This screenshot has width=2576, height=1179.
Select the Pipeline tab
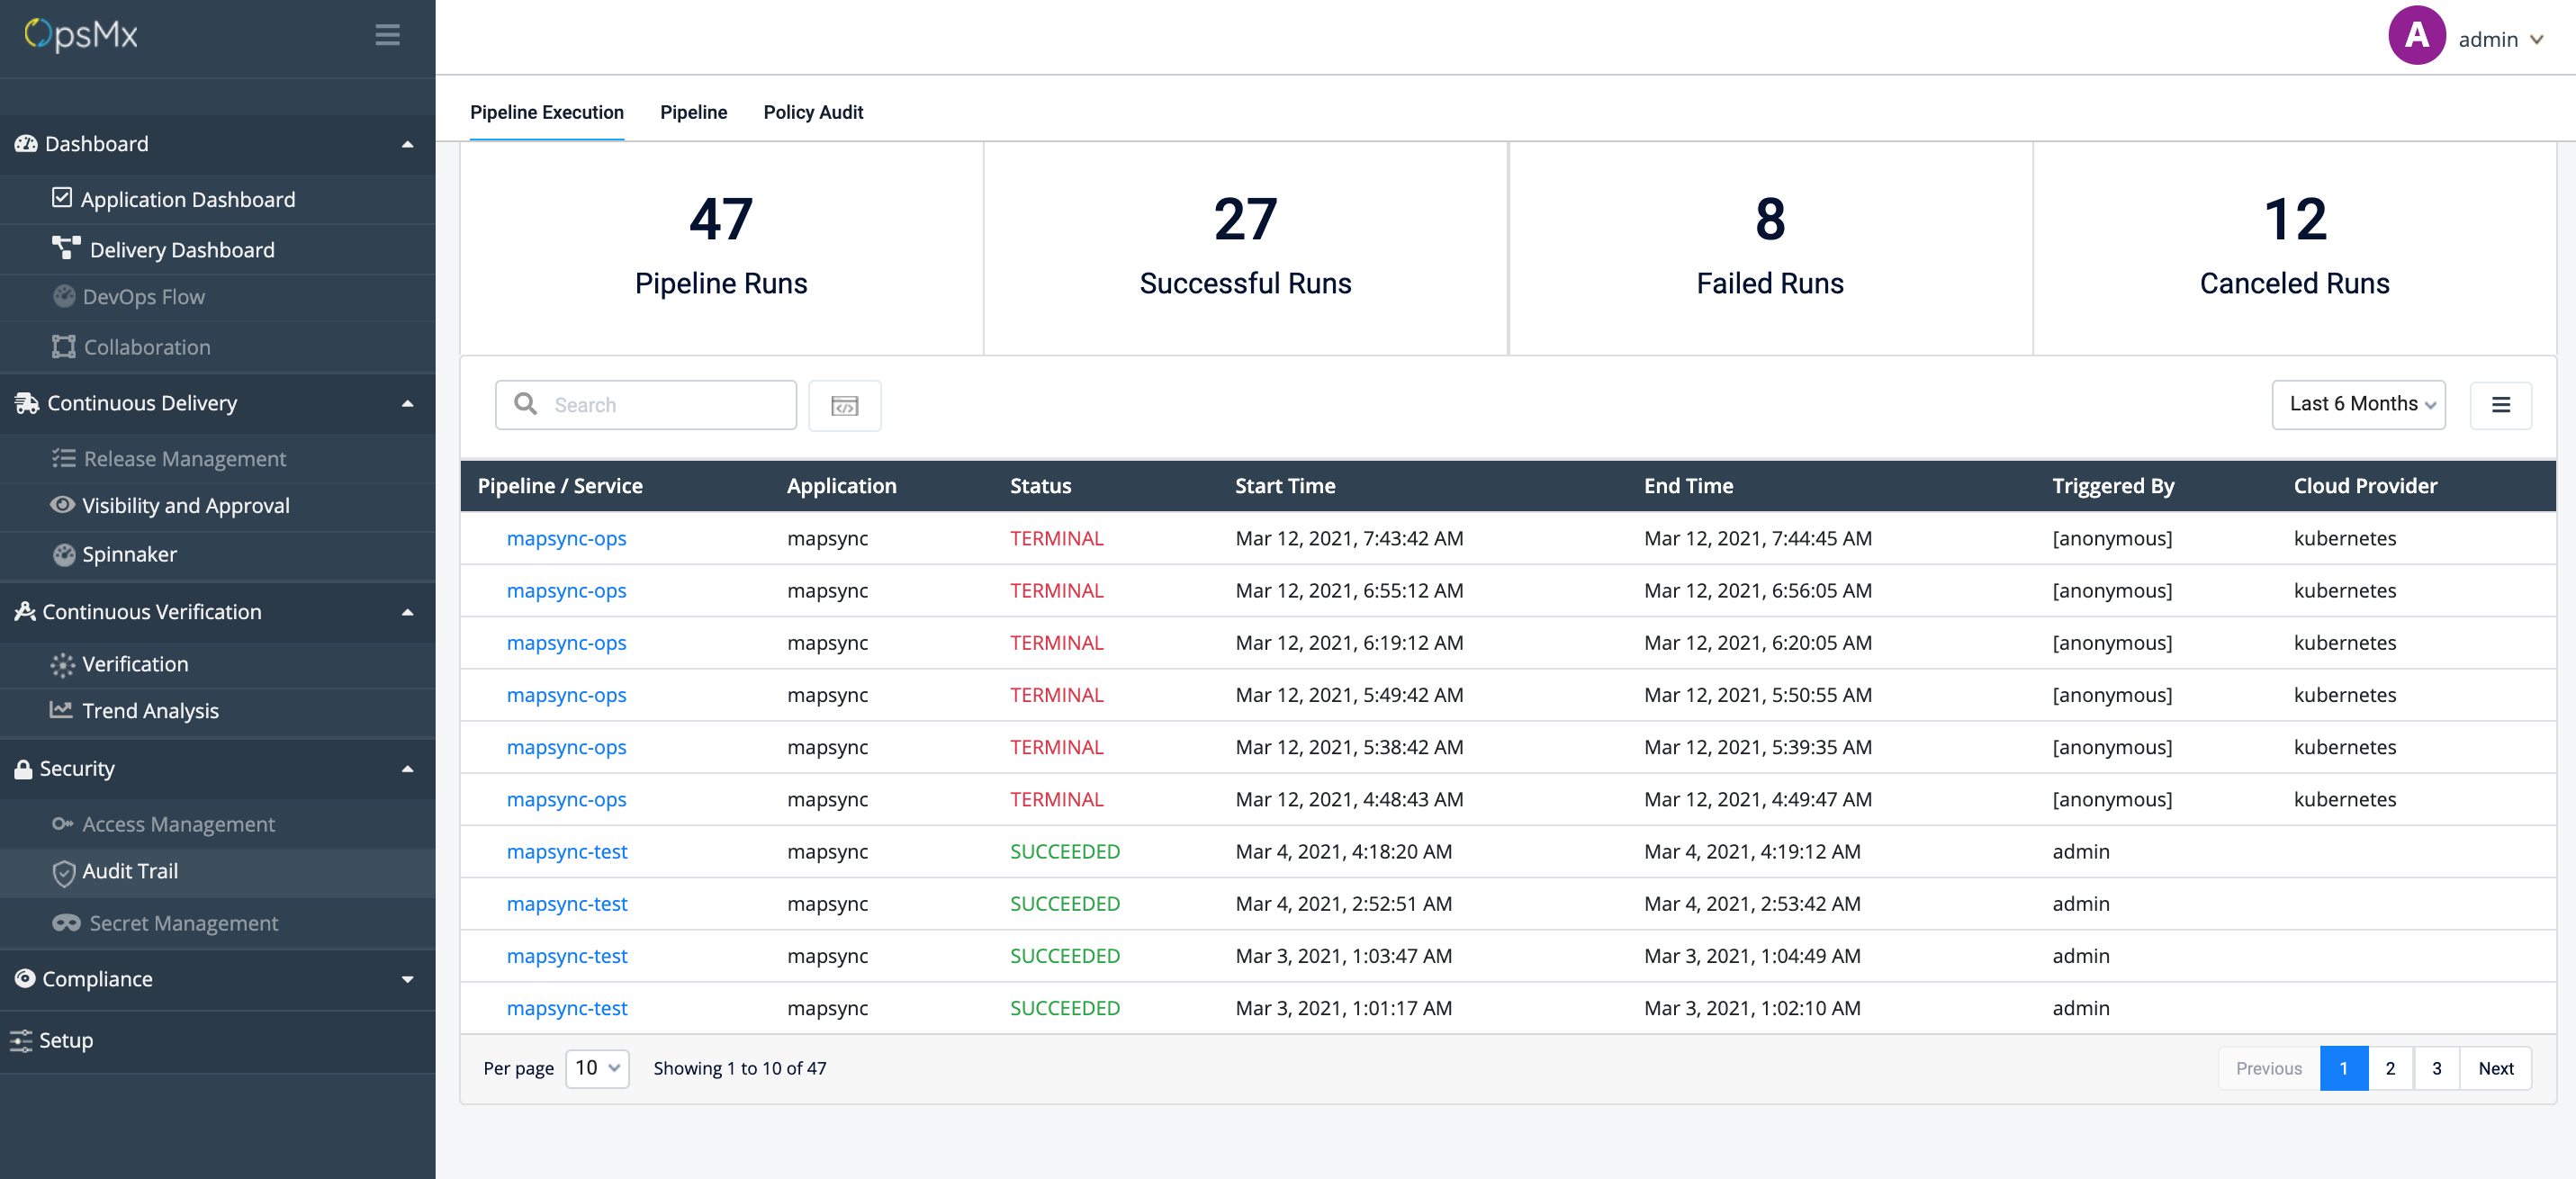click(693, 112)
